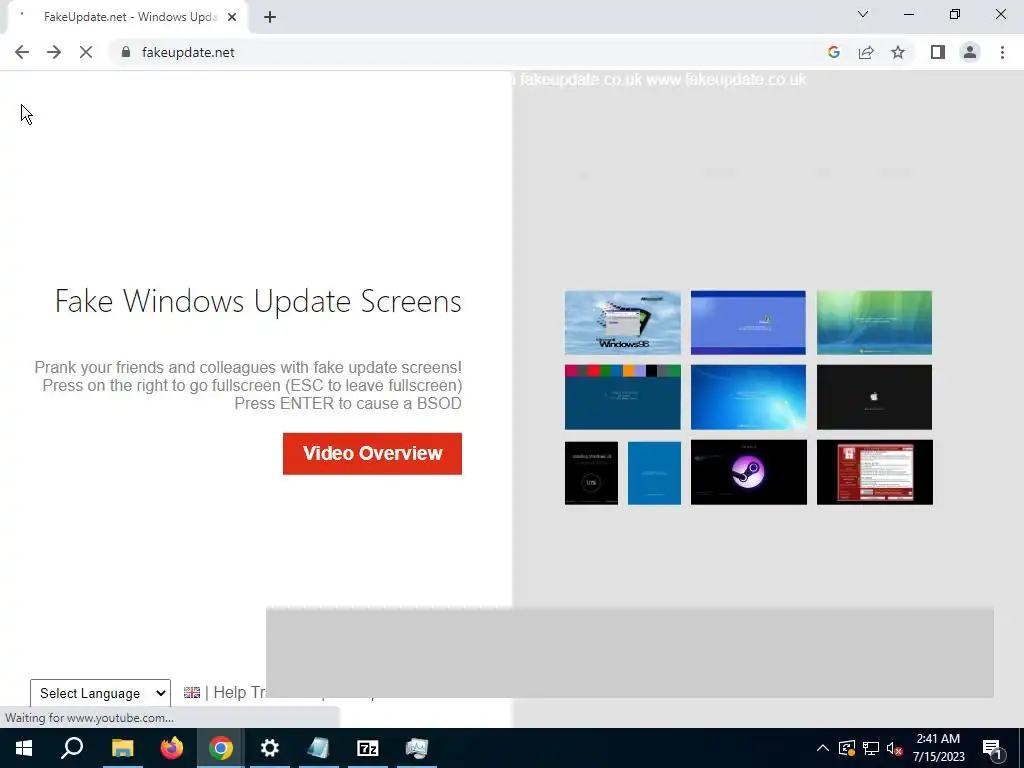Choose the red ransomware screen thumbnail

tap(875, 472)
